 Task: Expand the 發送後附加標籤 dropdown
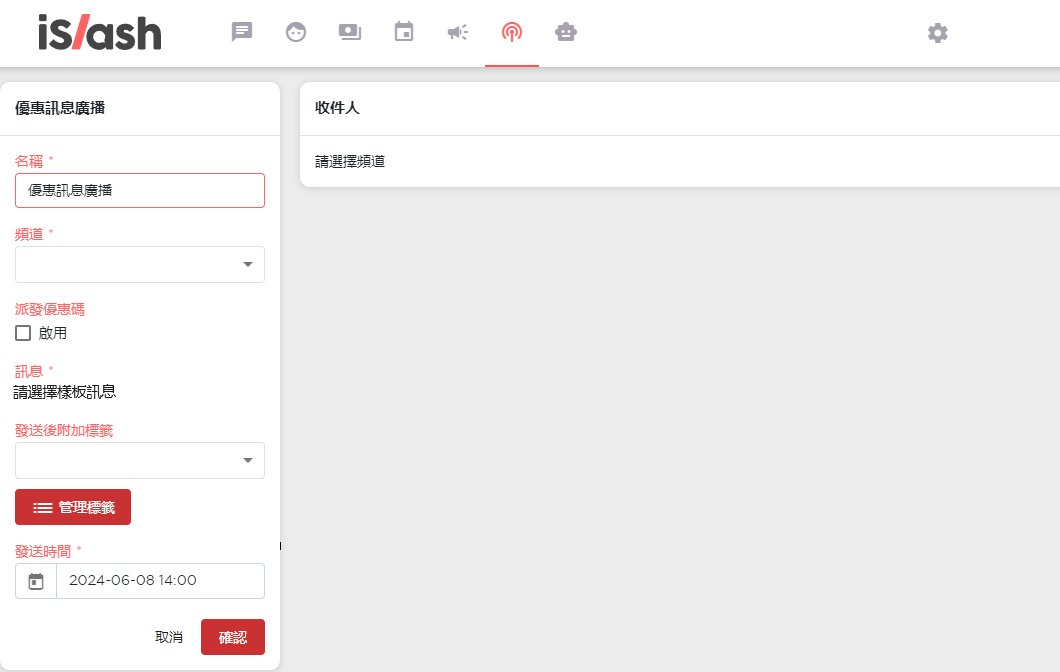pos(140,461)
